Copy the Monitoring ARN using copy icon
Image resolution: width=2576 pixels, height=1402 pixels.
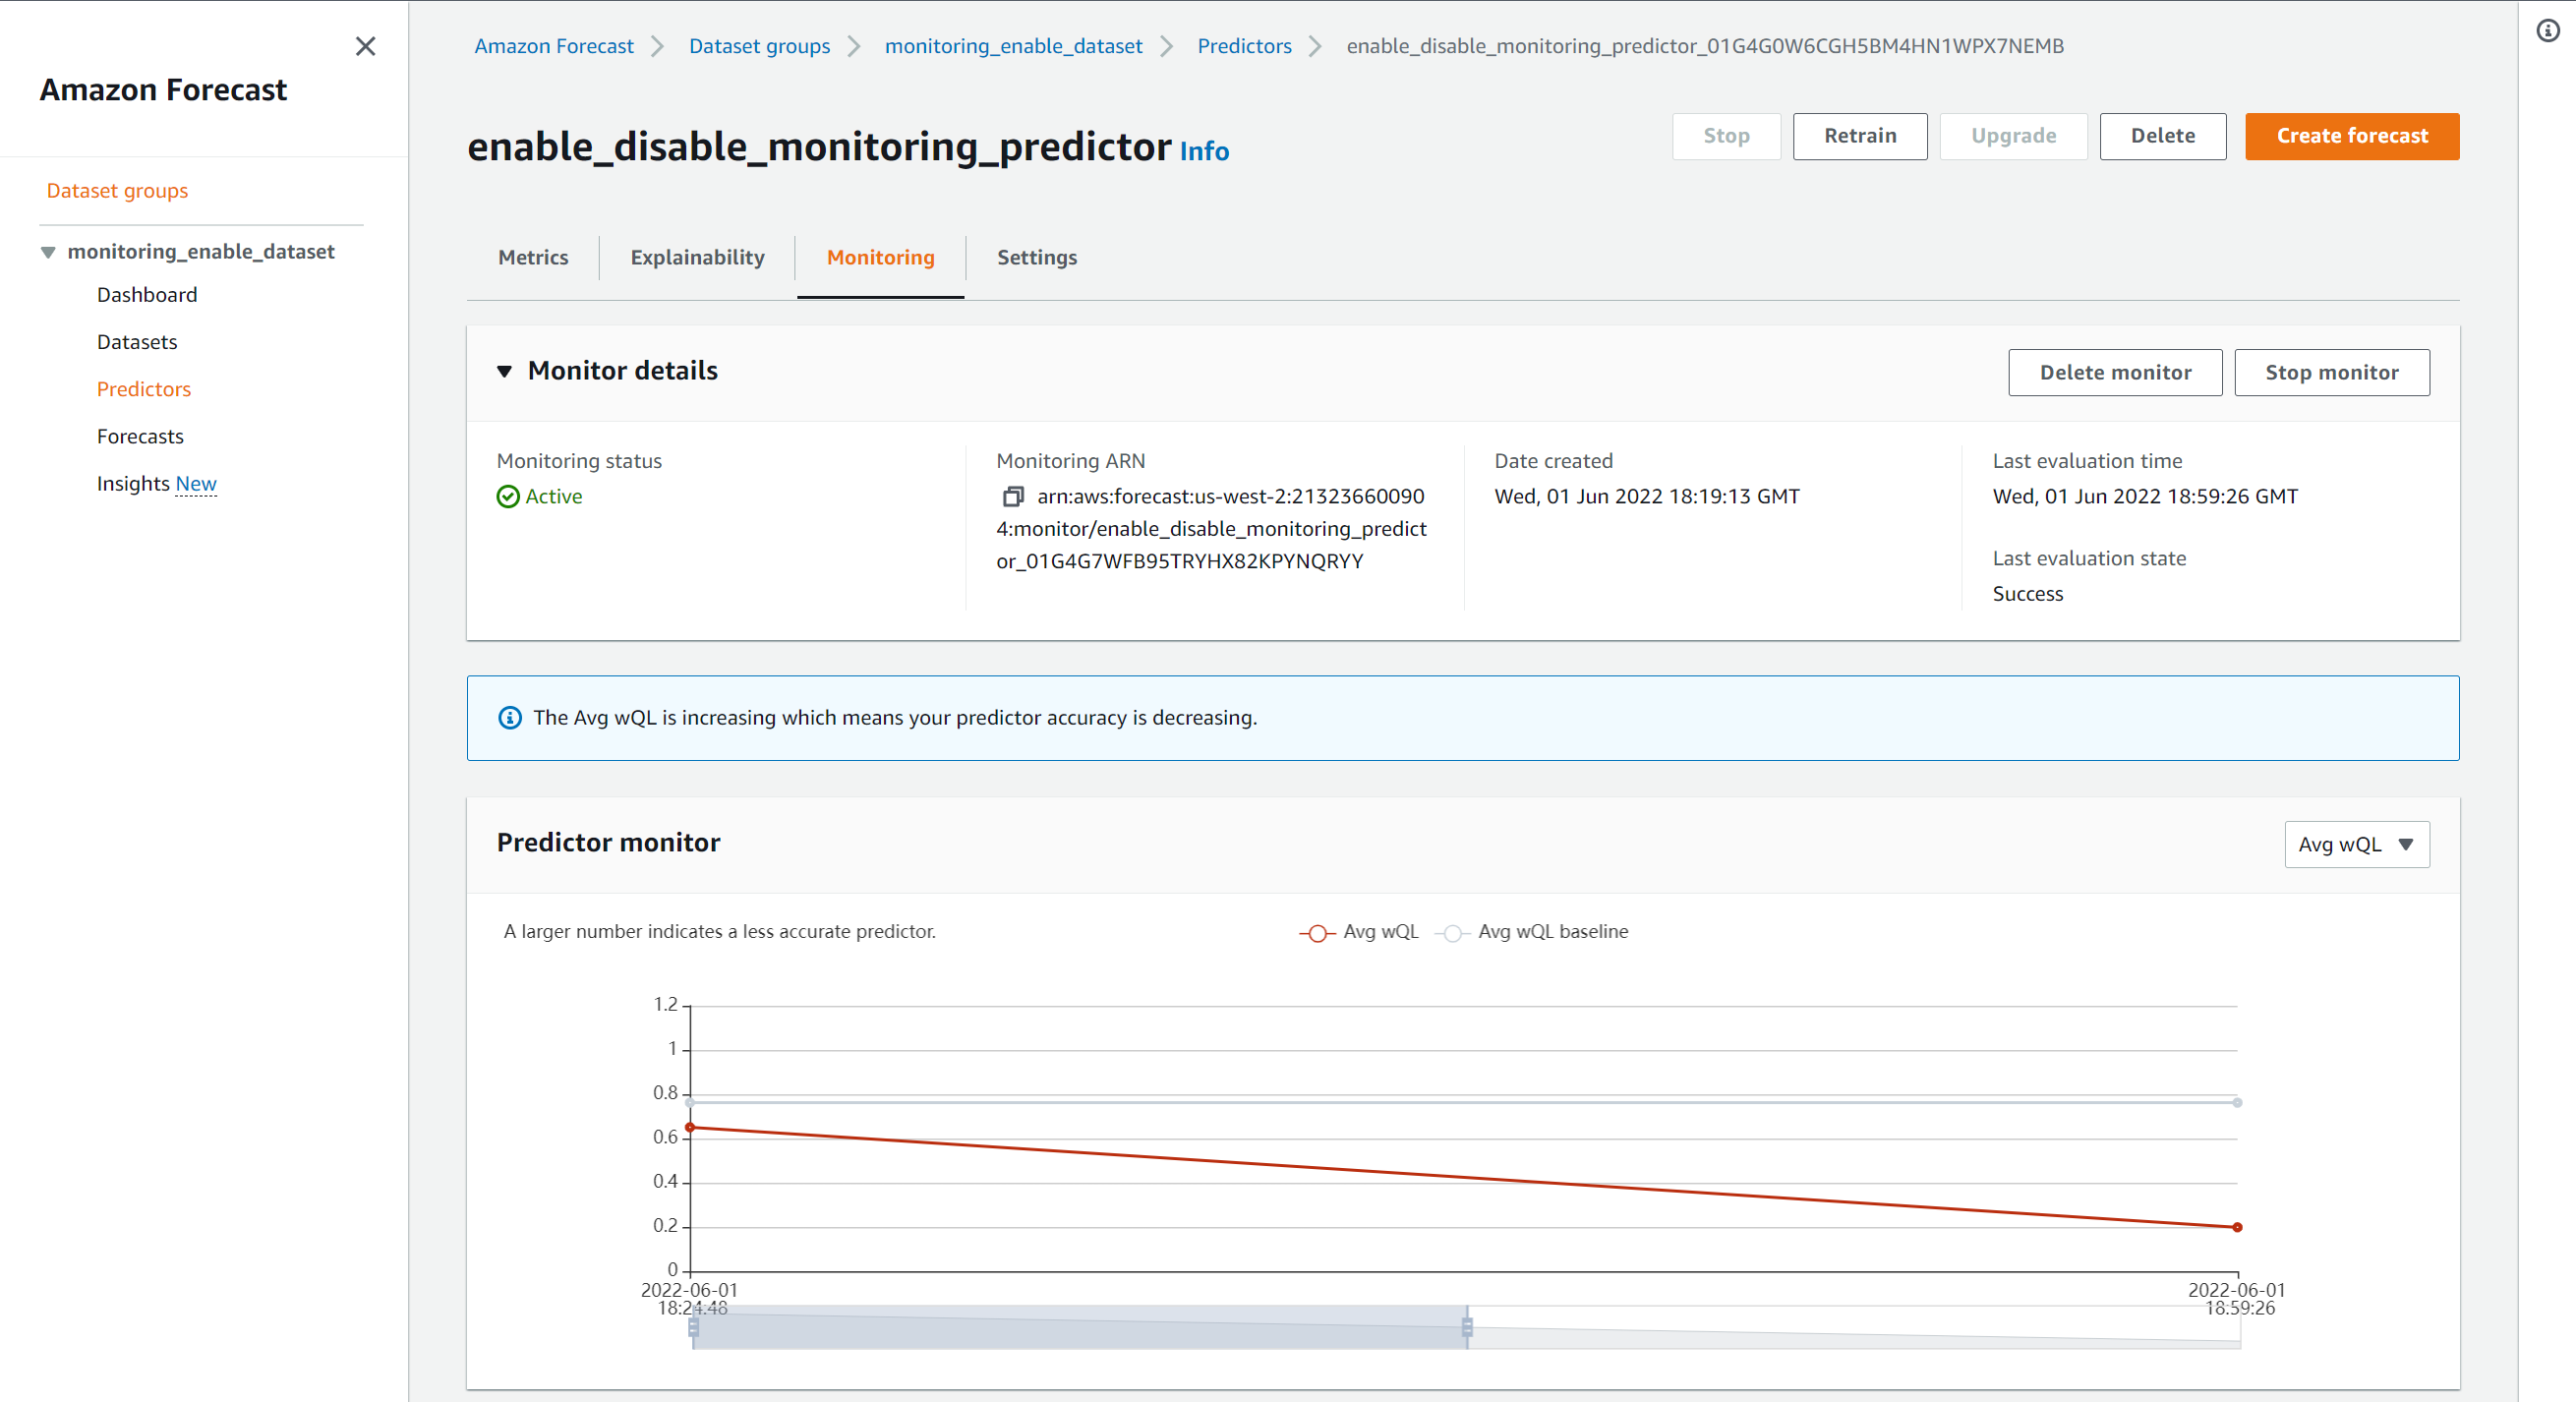[x=1013, y=496]
